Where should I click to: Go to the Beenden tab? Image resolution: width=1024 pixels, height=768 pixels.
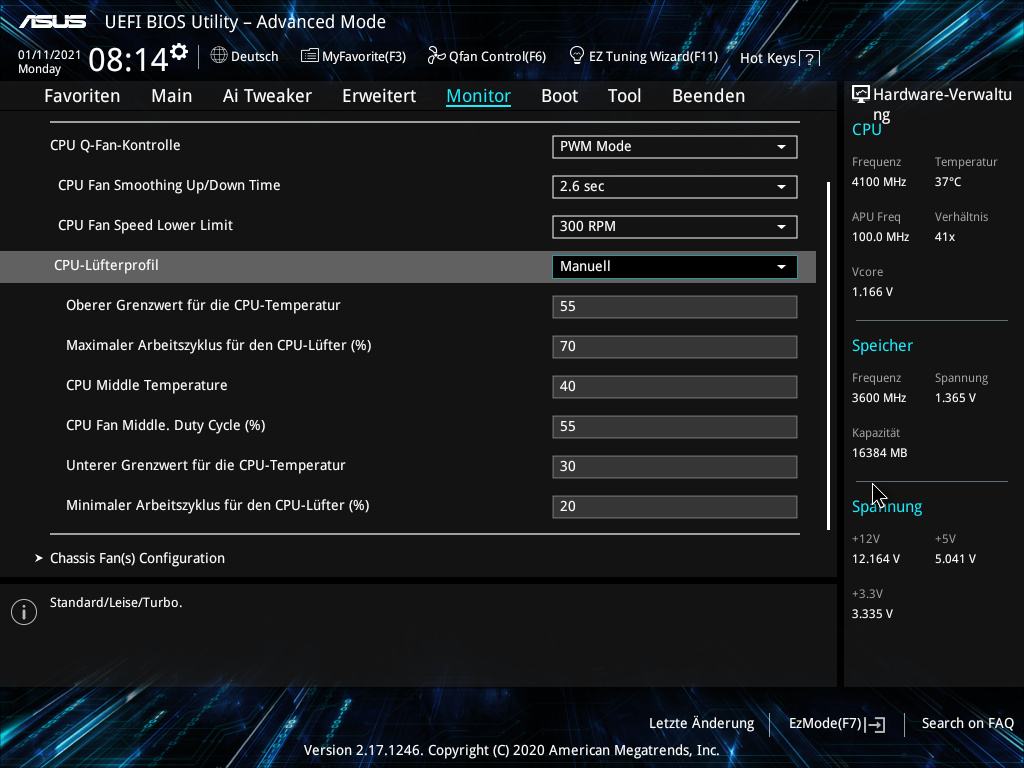709,96
